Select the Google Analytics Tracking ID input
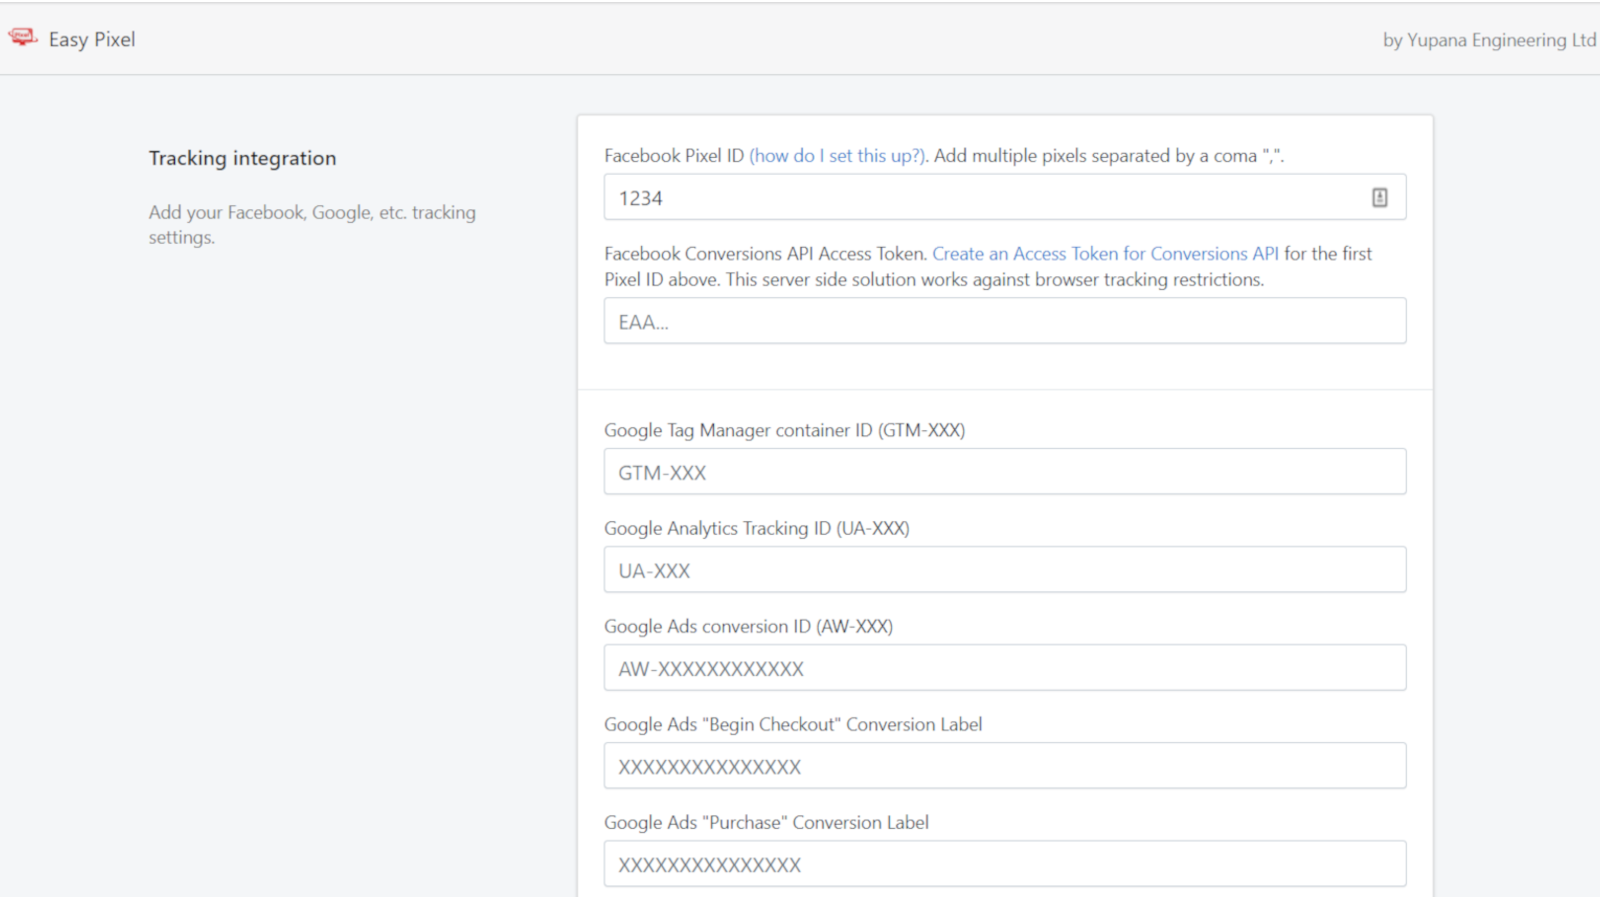1600x900 pixels. (1004, 569)
